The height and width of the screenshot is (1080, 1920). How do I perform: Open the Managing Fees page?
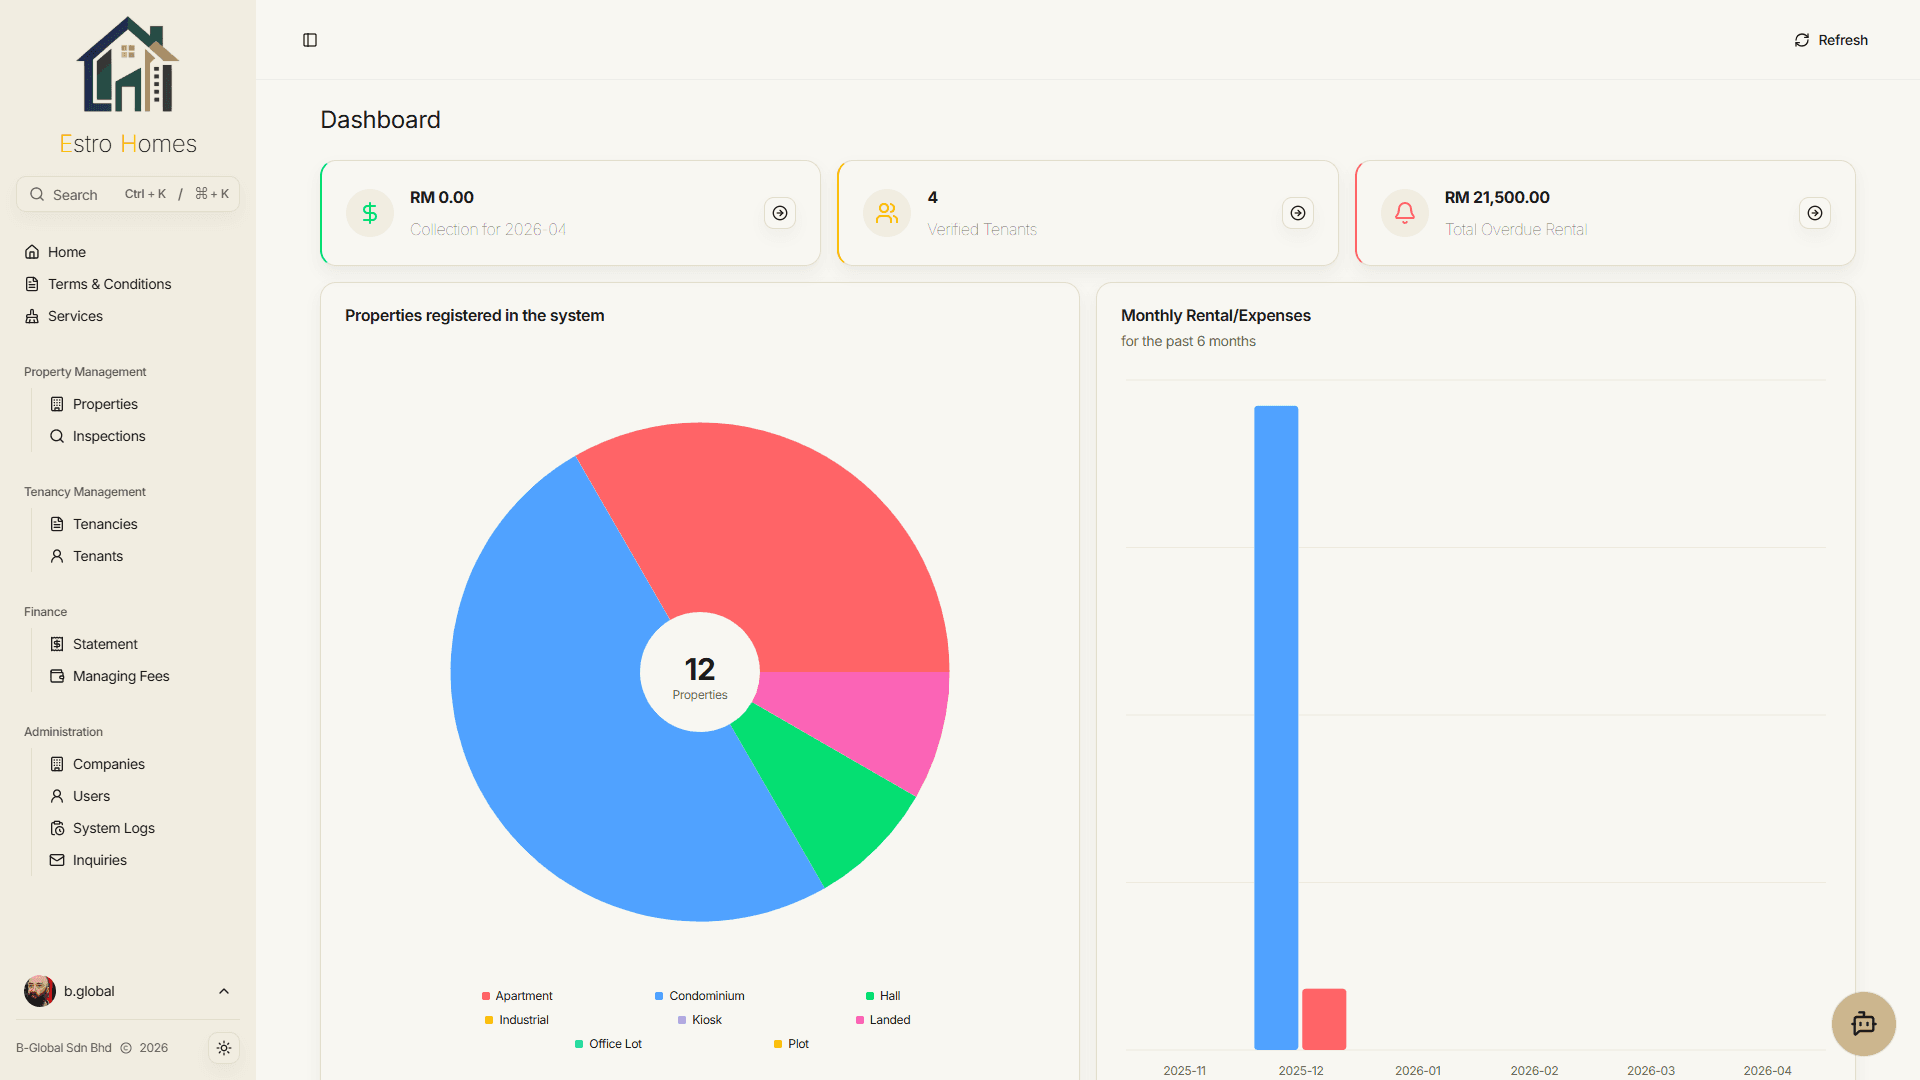pyautogui.click(x=121, y=676)
